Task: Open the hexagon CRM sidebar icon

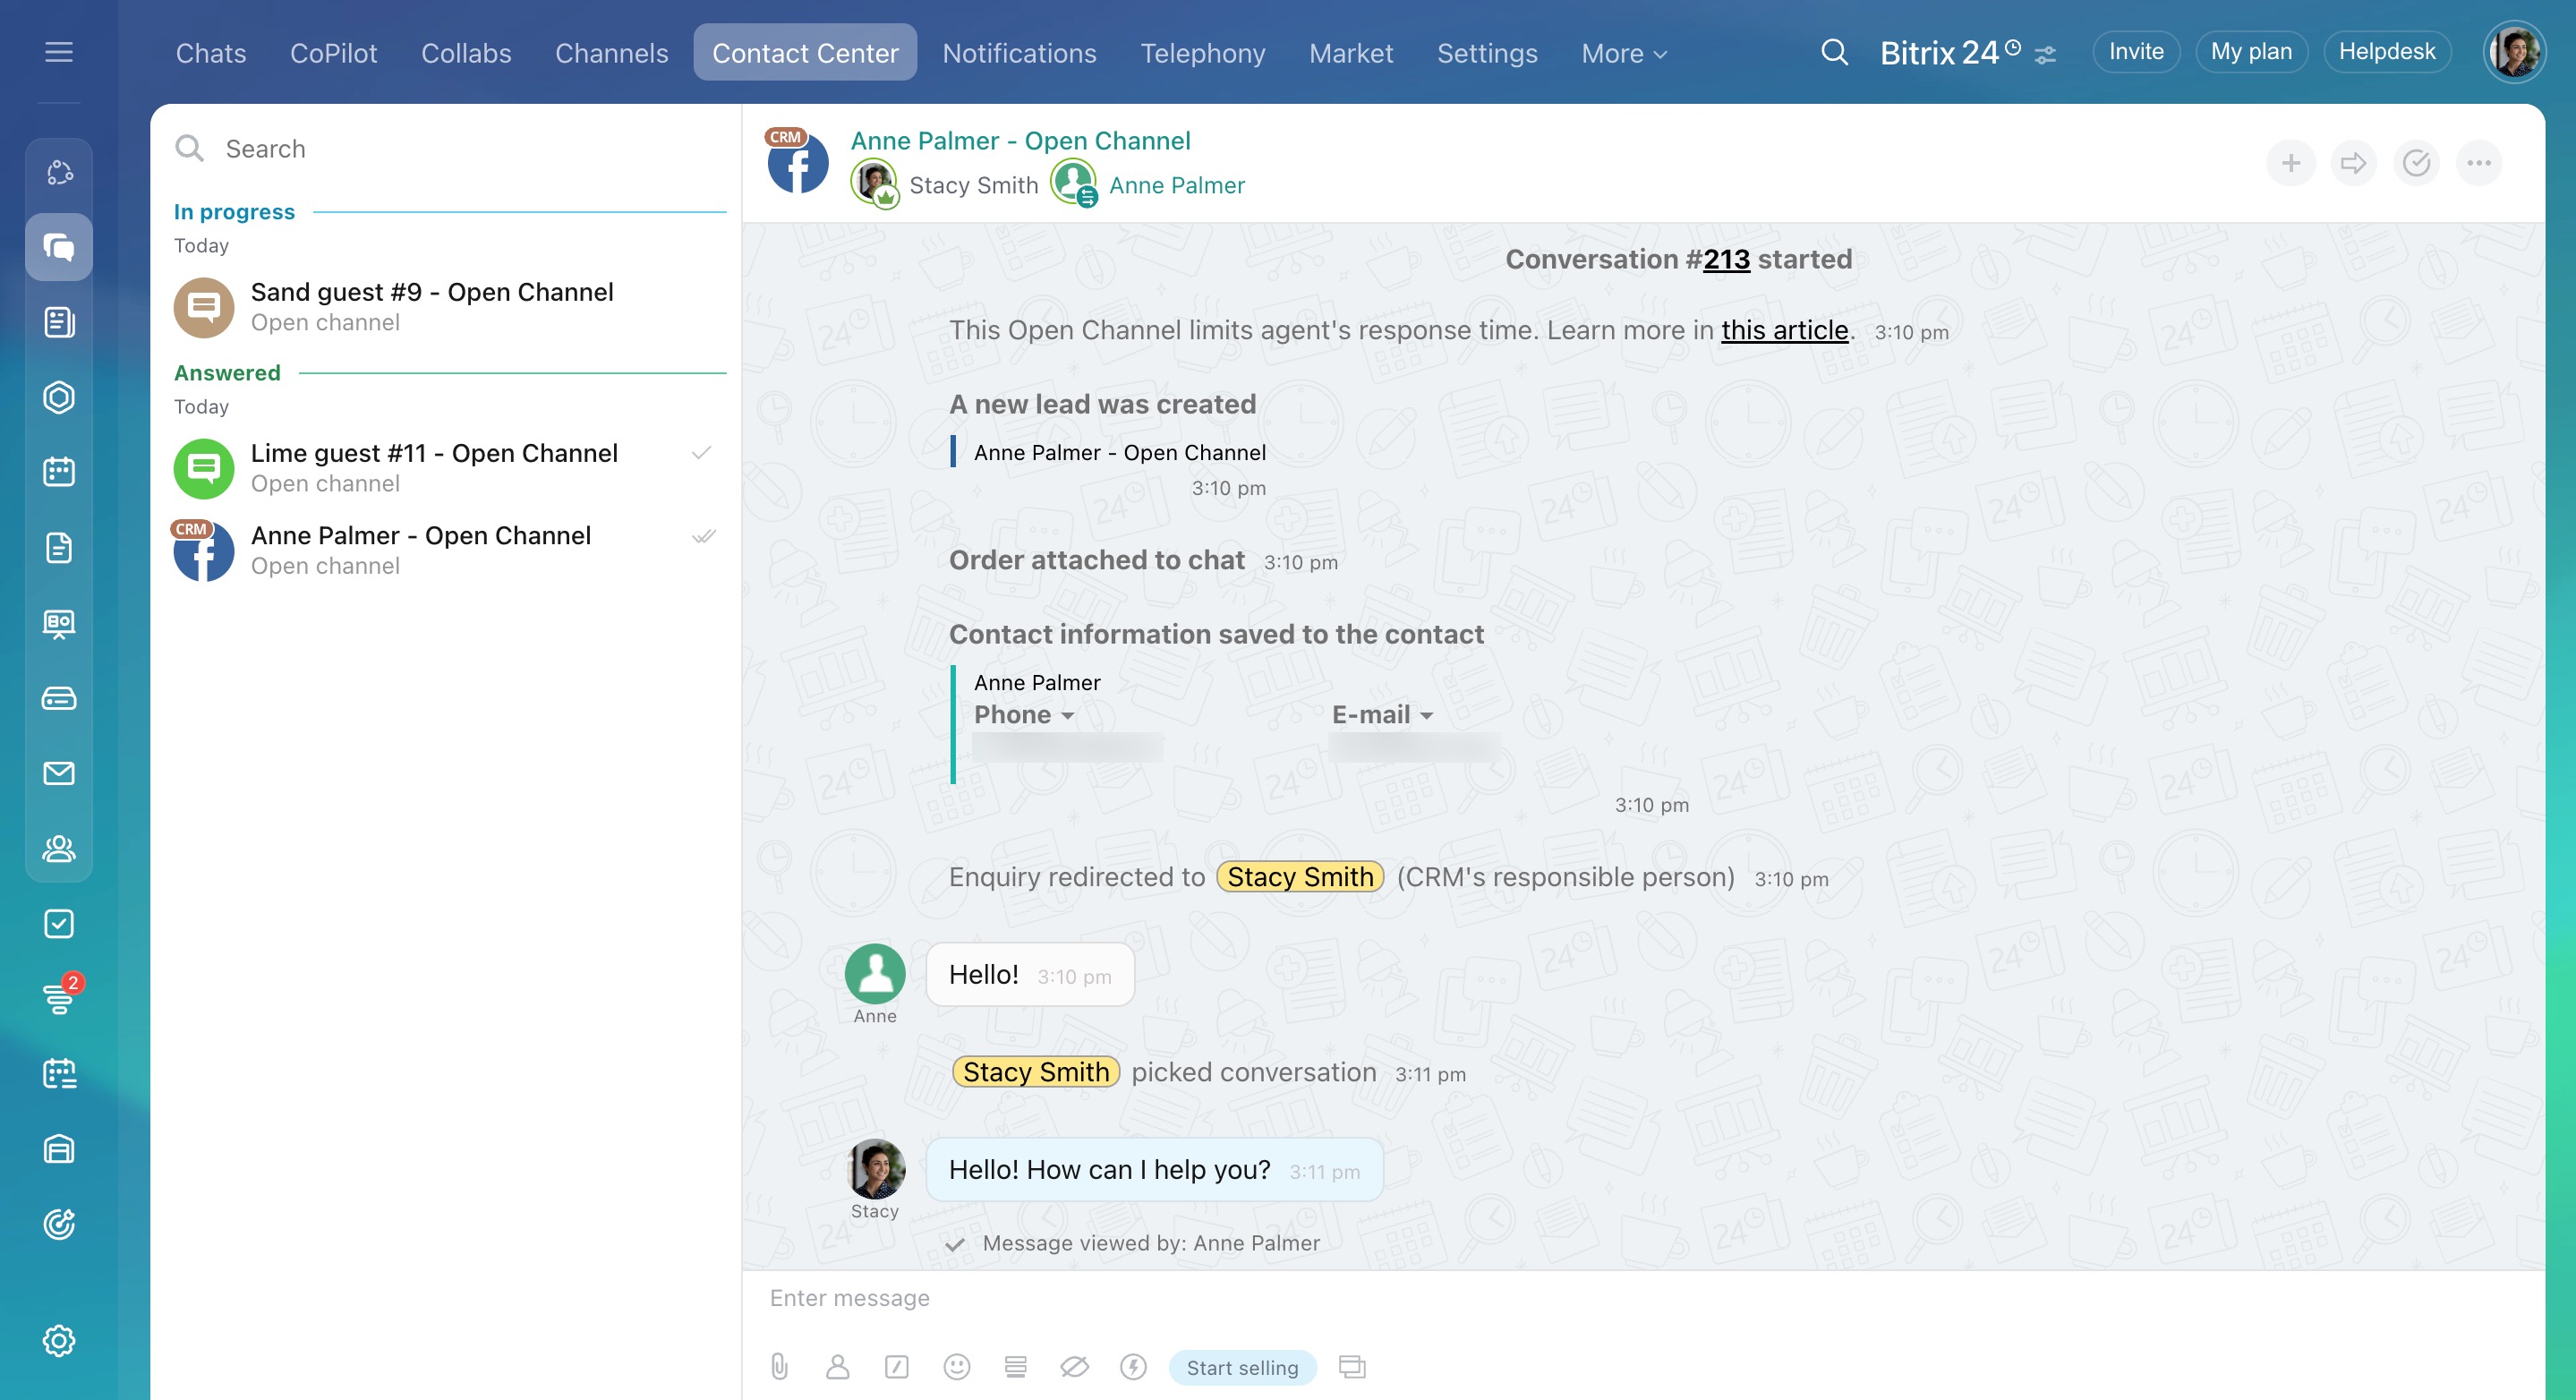Action: click(59, 397)
